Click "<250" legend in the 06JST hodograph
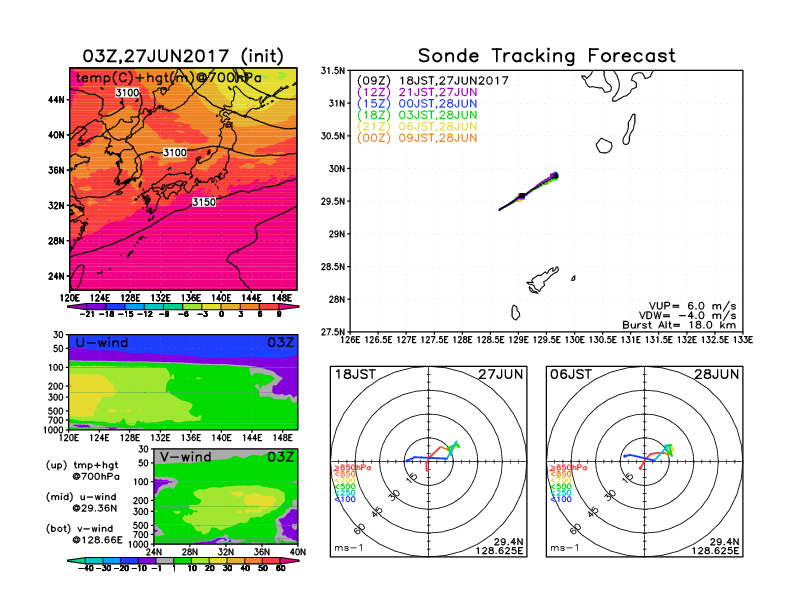792x612 pixels. (x=561, y=493)
